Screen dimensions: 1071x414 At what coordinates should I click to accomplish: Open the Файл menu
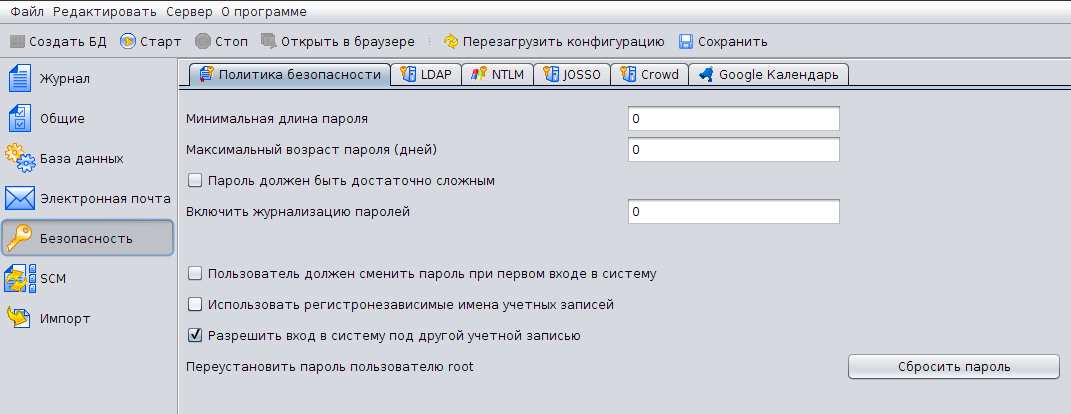point(26,12)
